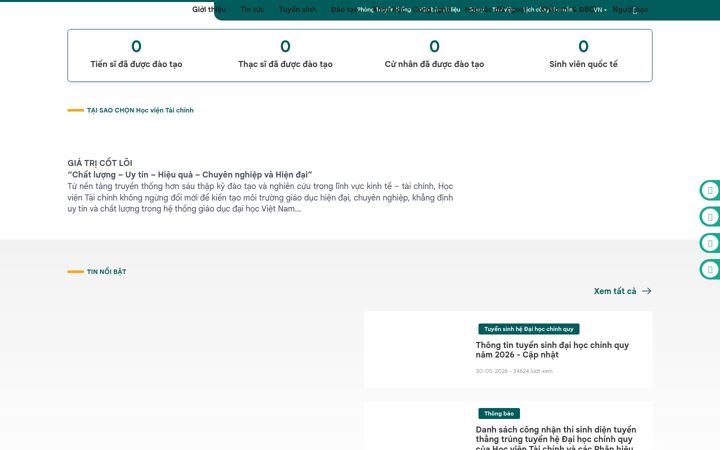Click the bottommost floating round side button
The height and width of the screenshot is (450, 720).
710,270
